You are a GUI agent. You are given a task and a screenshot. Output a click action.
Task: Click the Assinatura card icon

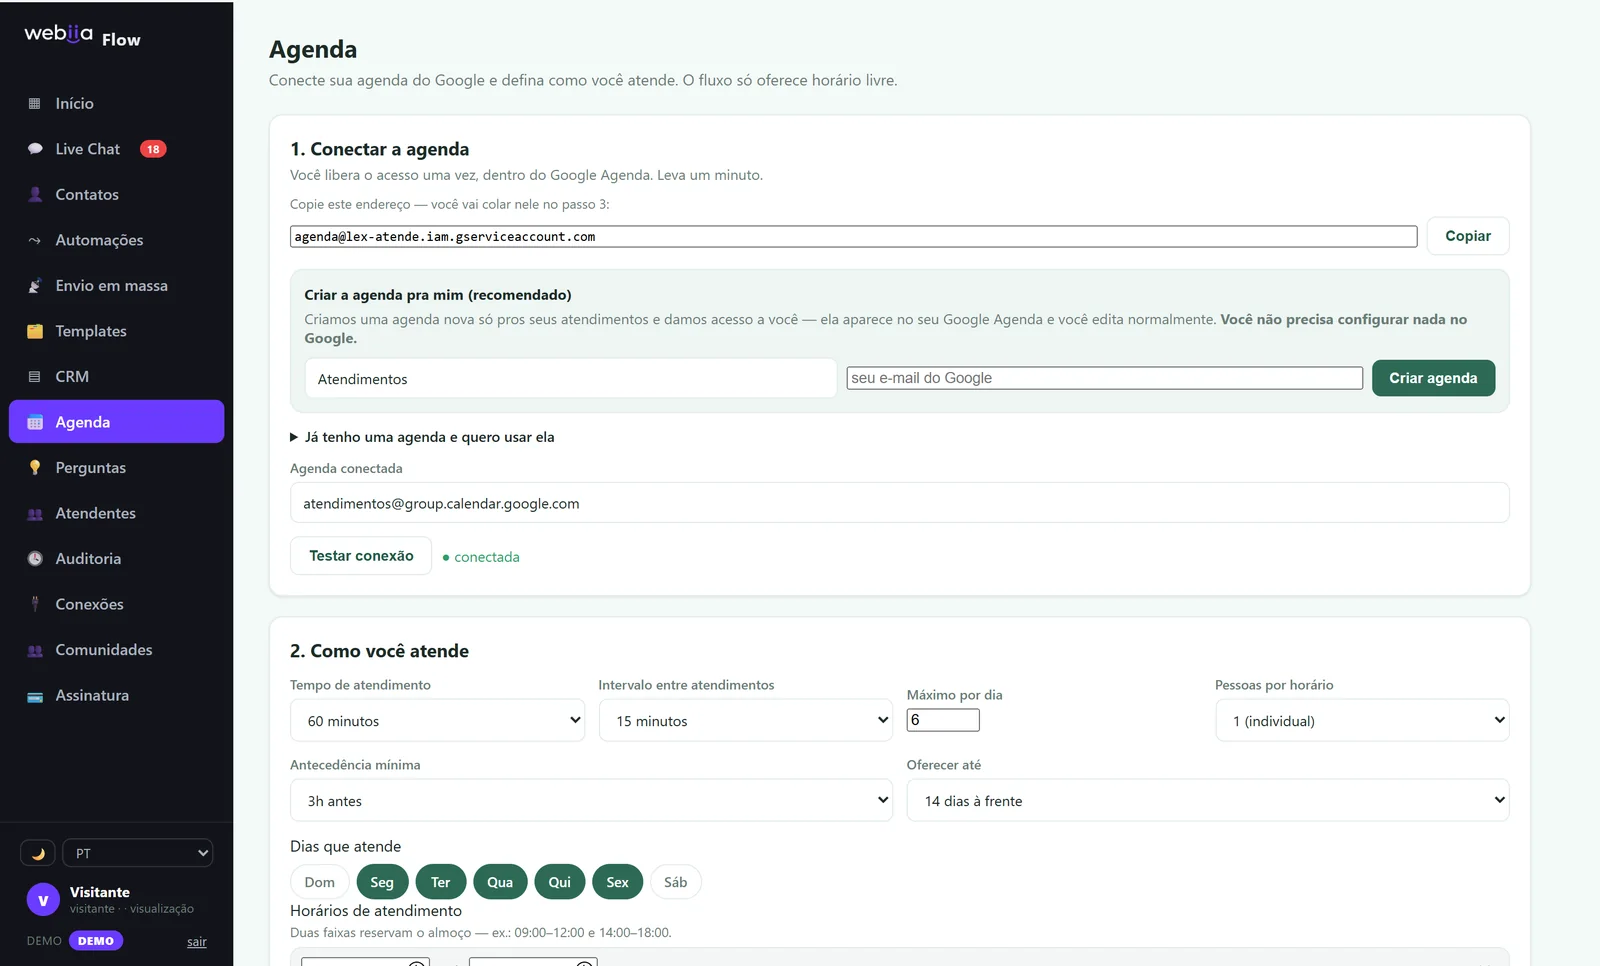click(35, 696)
